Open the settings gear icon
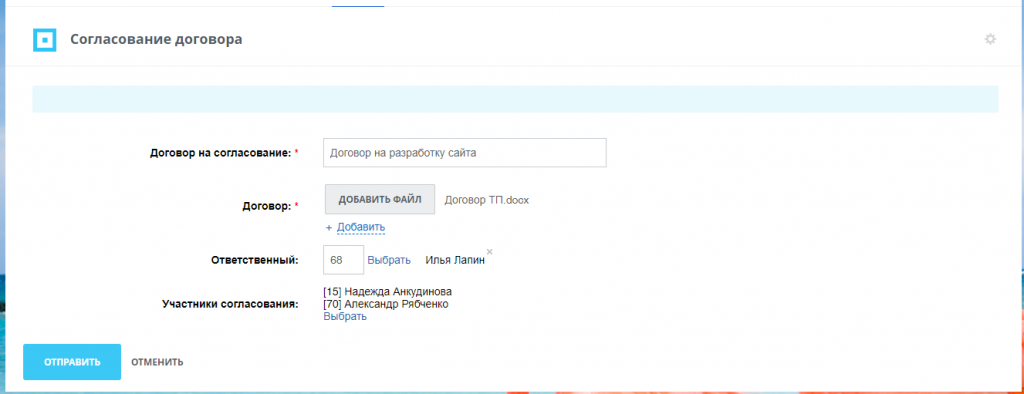1024x394 pixels. (990, 39)
